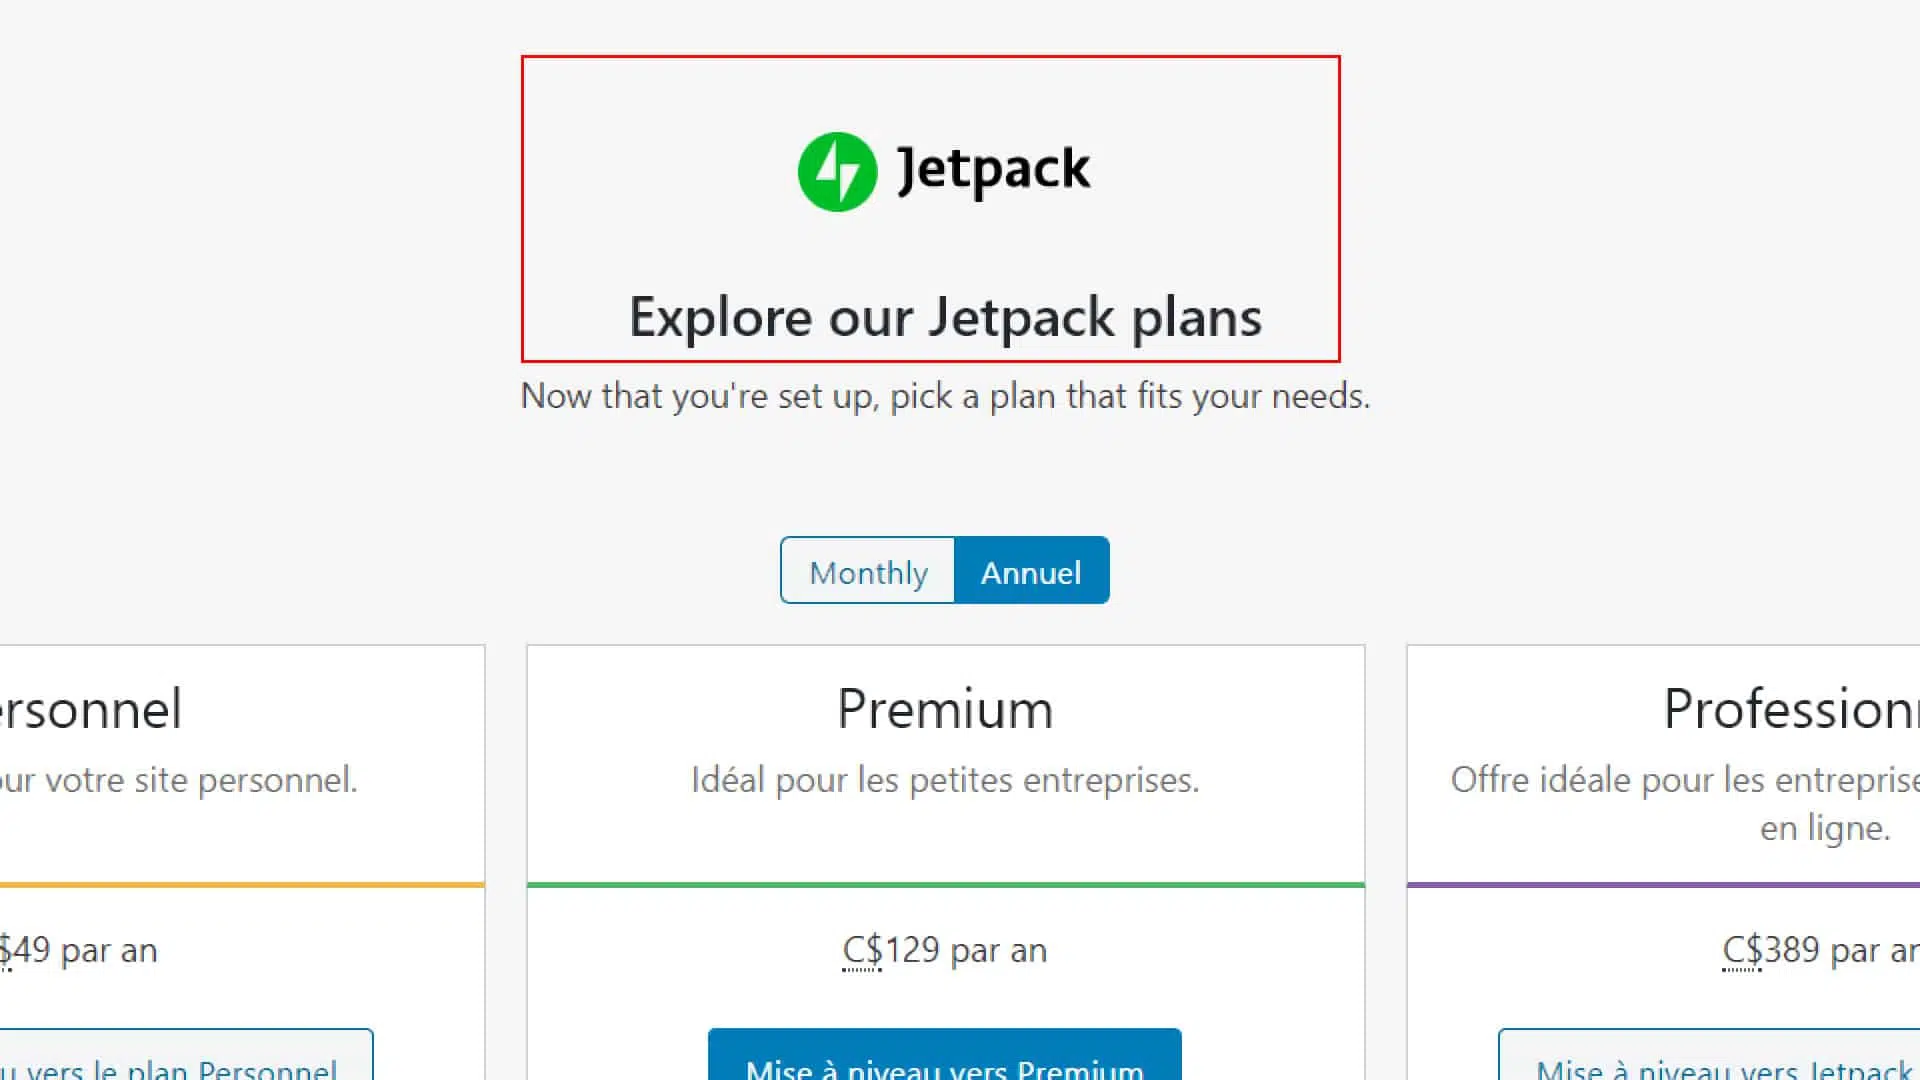Click the Jetpack wordmark text
This screenshot has height=1080, width=1920.
[x=993, y=171]
